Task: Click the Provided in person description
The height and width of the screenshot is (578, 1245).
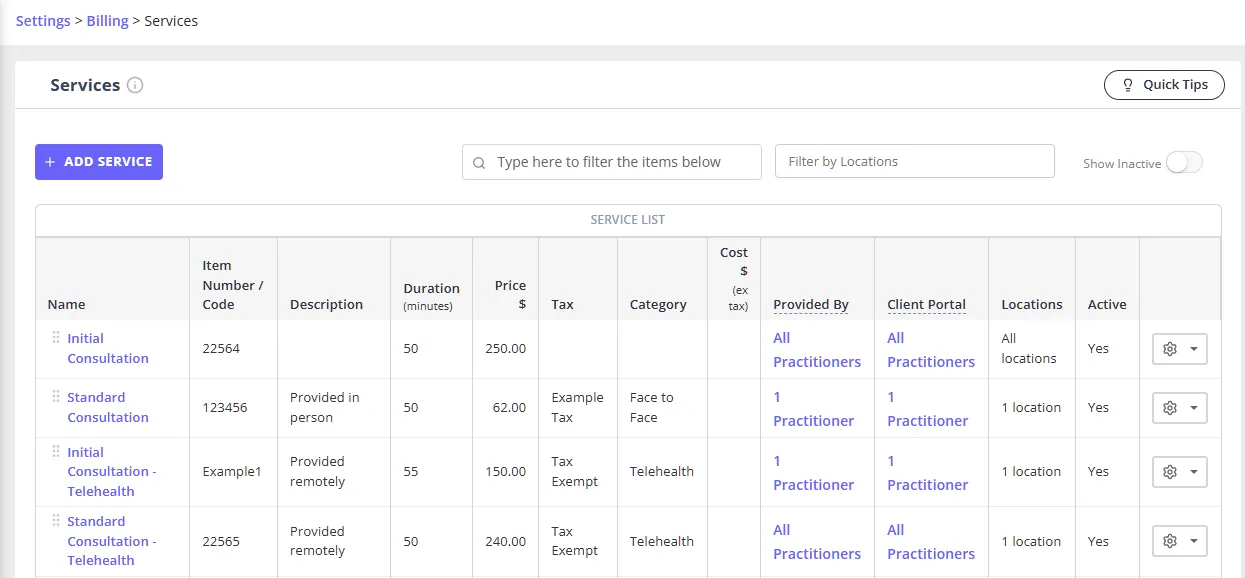Action: [325, 407]
